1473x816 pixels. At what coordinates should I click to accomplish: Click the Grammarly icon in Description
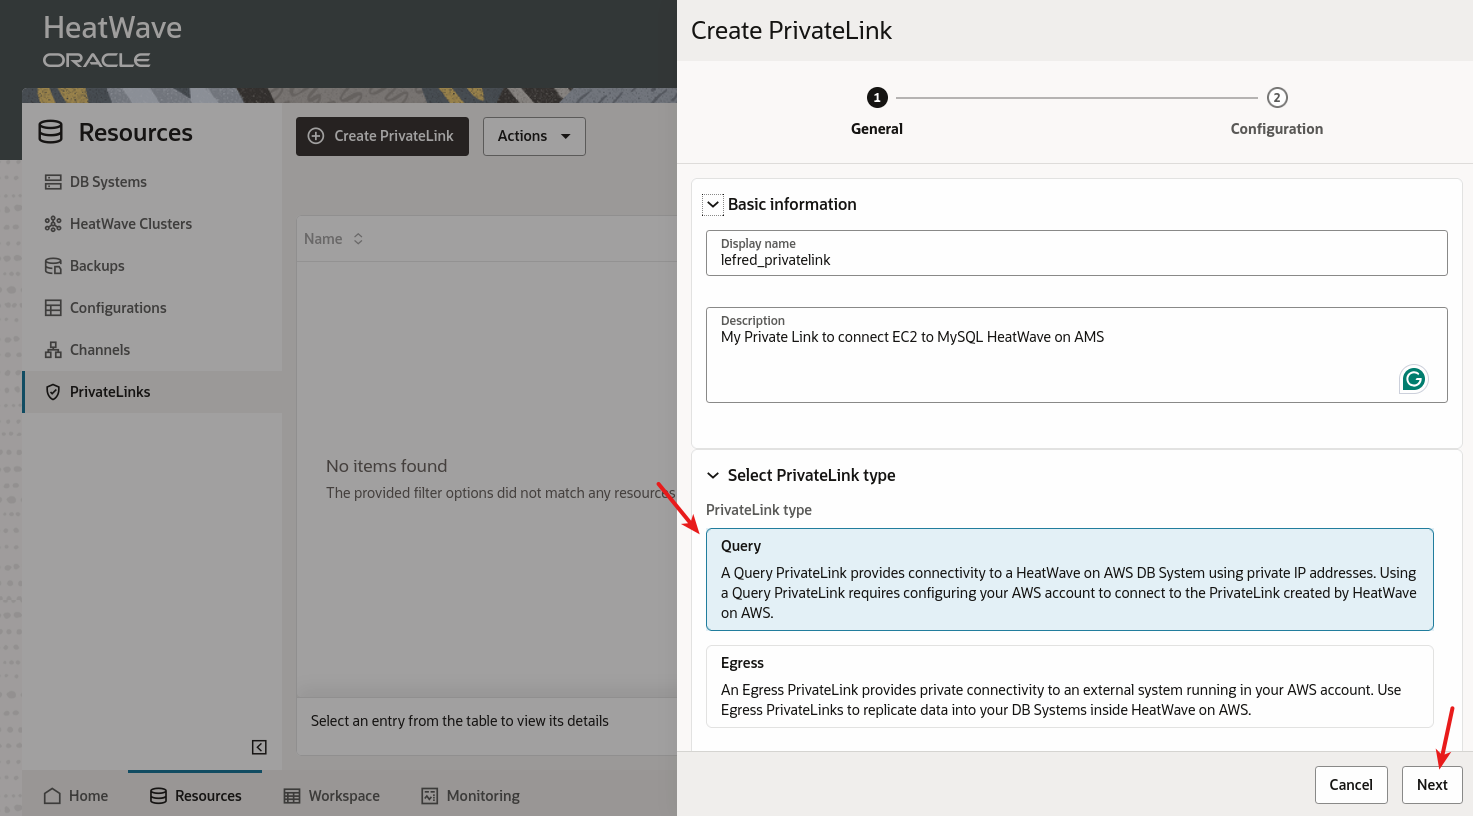click(x=1413, y=379)
